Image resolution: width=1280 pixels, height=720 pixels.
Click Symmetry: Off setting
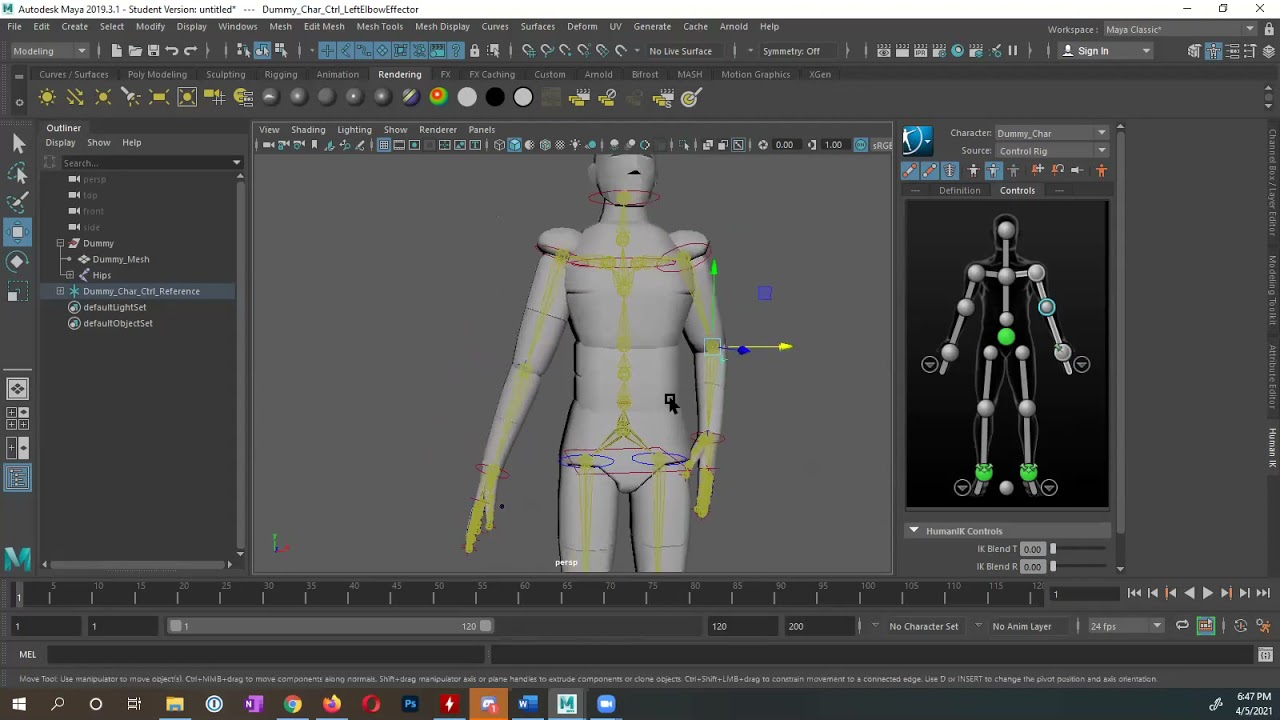(x=791, y=51)
